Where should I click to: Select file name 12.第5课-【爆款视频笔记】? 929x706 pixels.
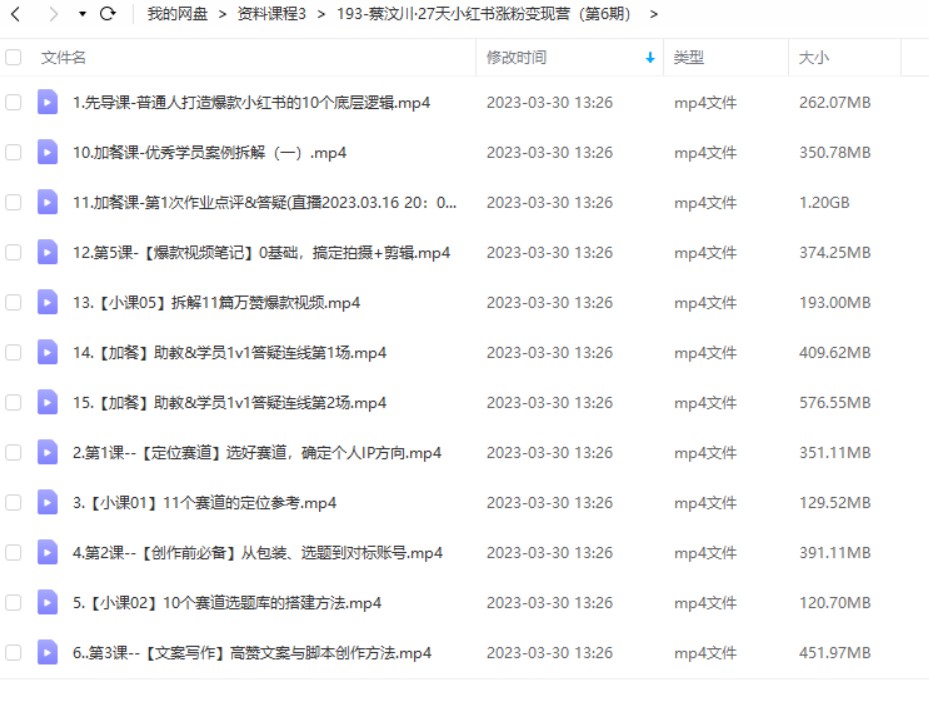(261, 253)
